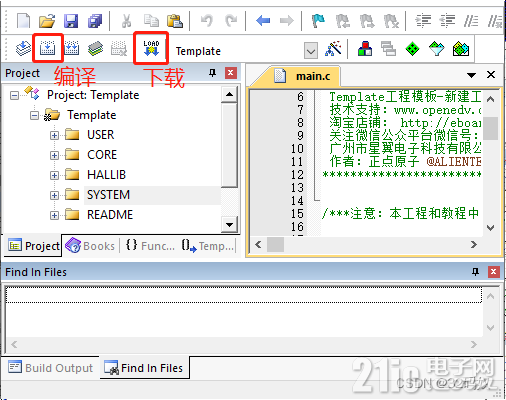Switch to the Books tab

90,246
